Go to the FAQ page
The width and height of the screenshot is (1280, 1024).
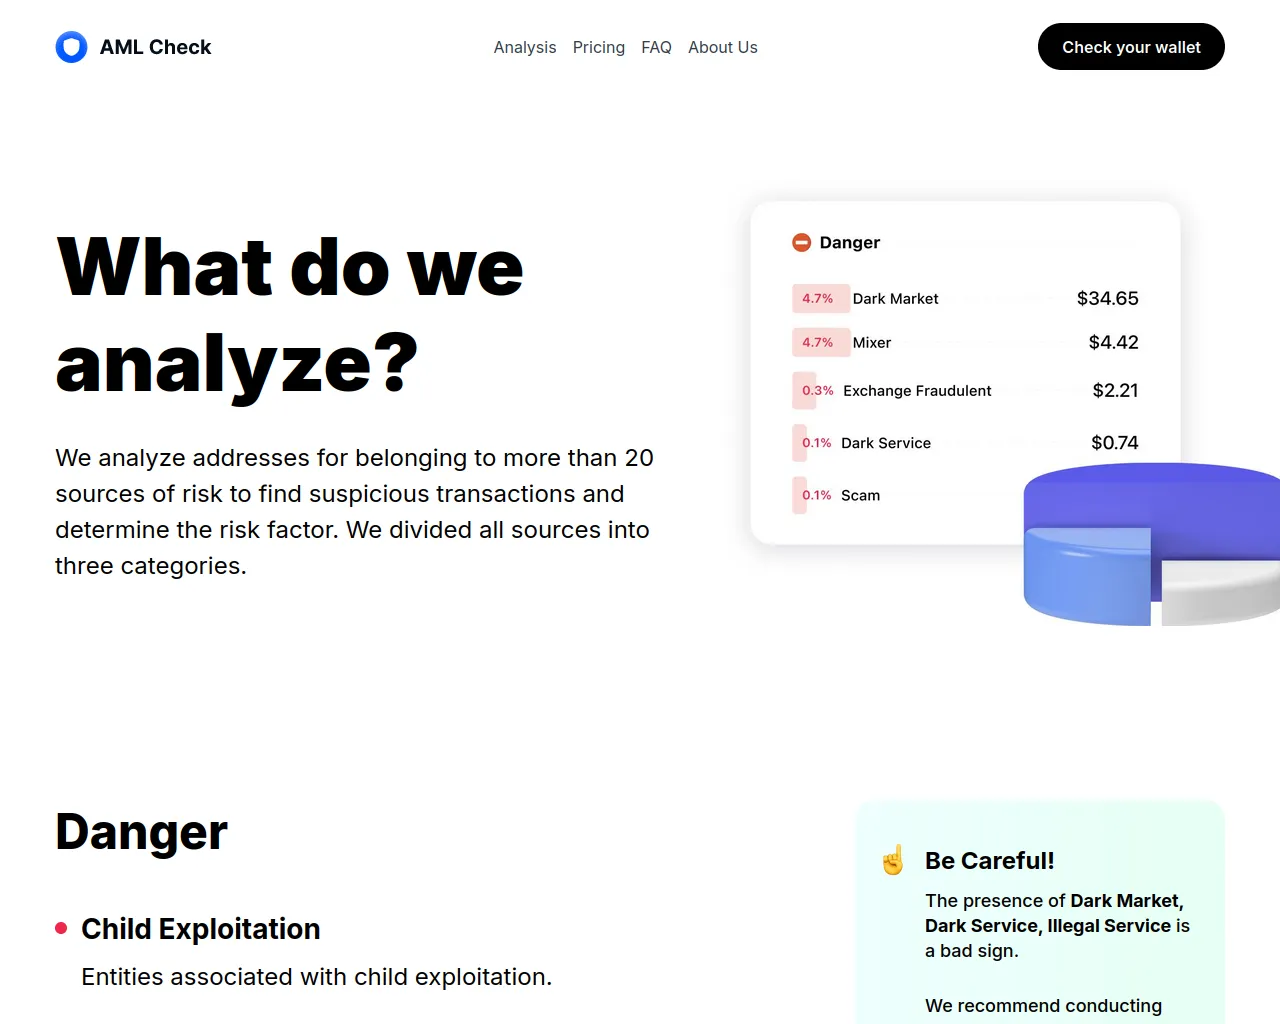(x=656, y=47)
